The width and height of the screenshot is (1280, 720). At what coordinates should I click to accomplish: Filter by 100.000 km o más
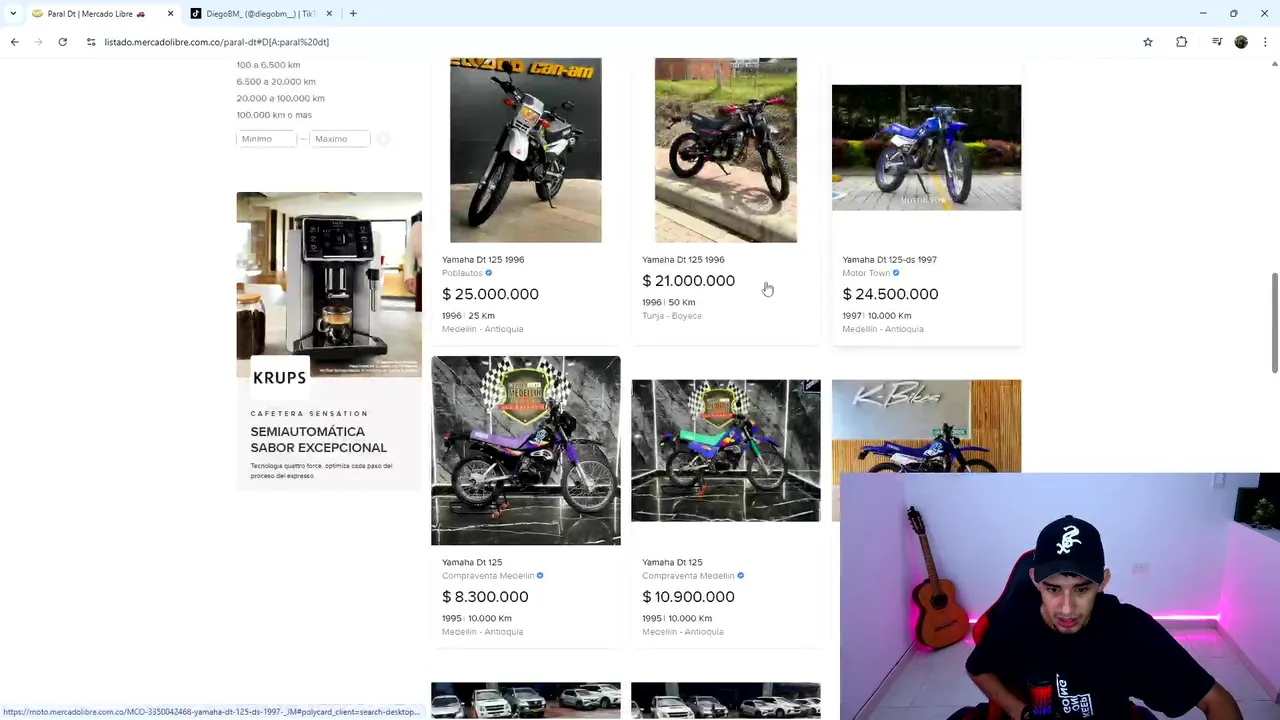pyautogui.click(x=274, y=115)
